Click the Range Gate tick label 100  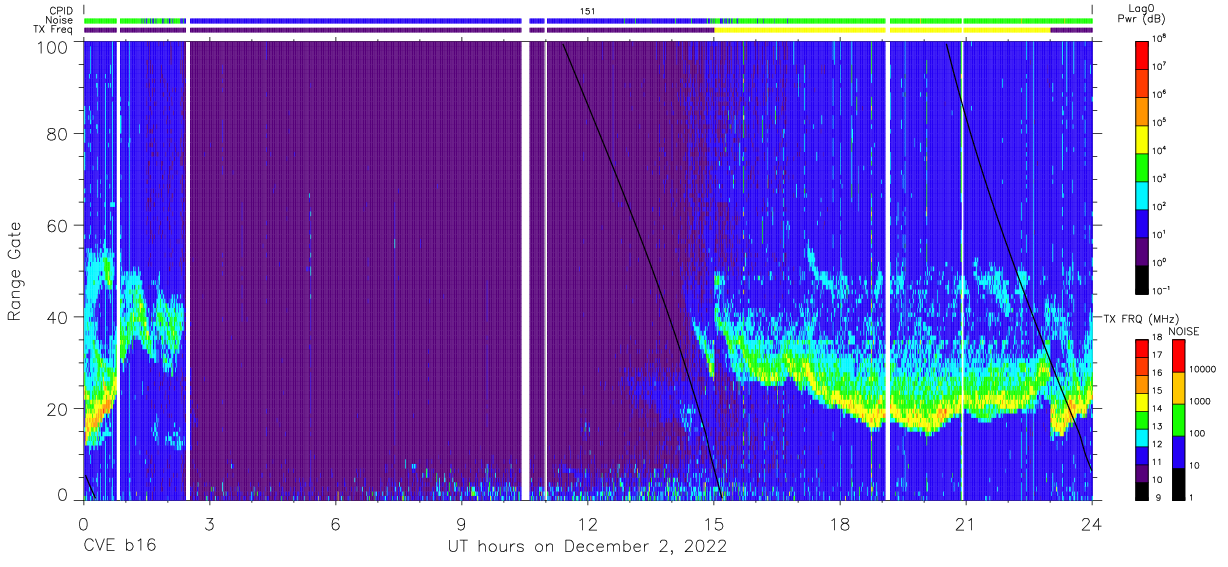pos(53,47)
